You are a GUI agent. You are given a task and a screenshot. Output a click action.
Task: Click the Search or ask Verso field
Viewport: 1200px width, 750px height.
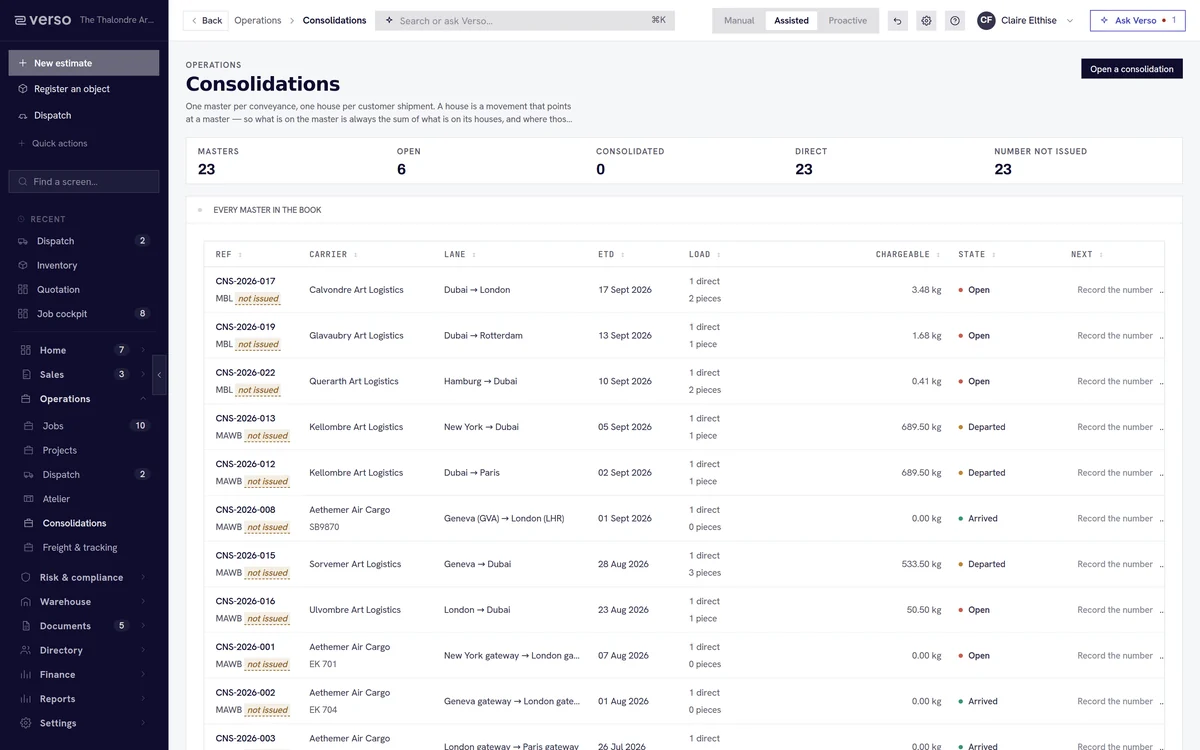pyautogui.click(x=525, y=20)
